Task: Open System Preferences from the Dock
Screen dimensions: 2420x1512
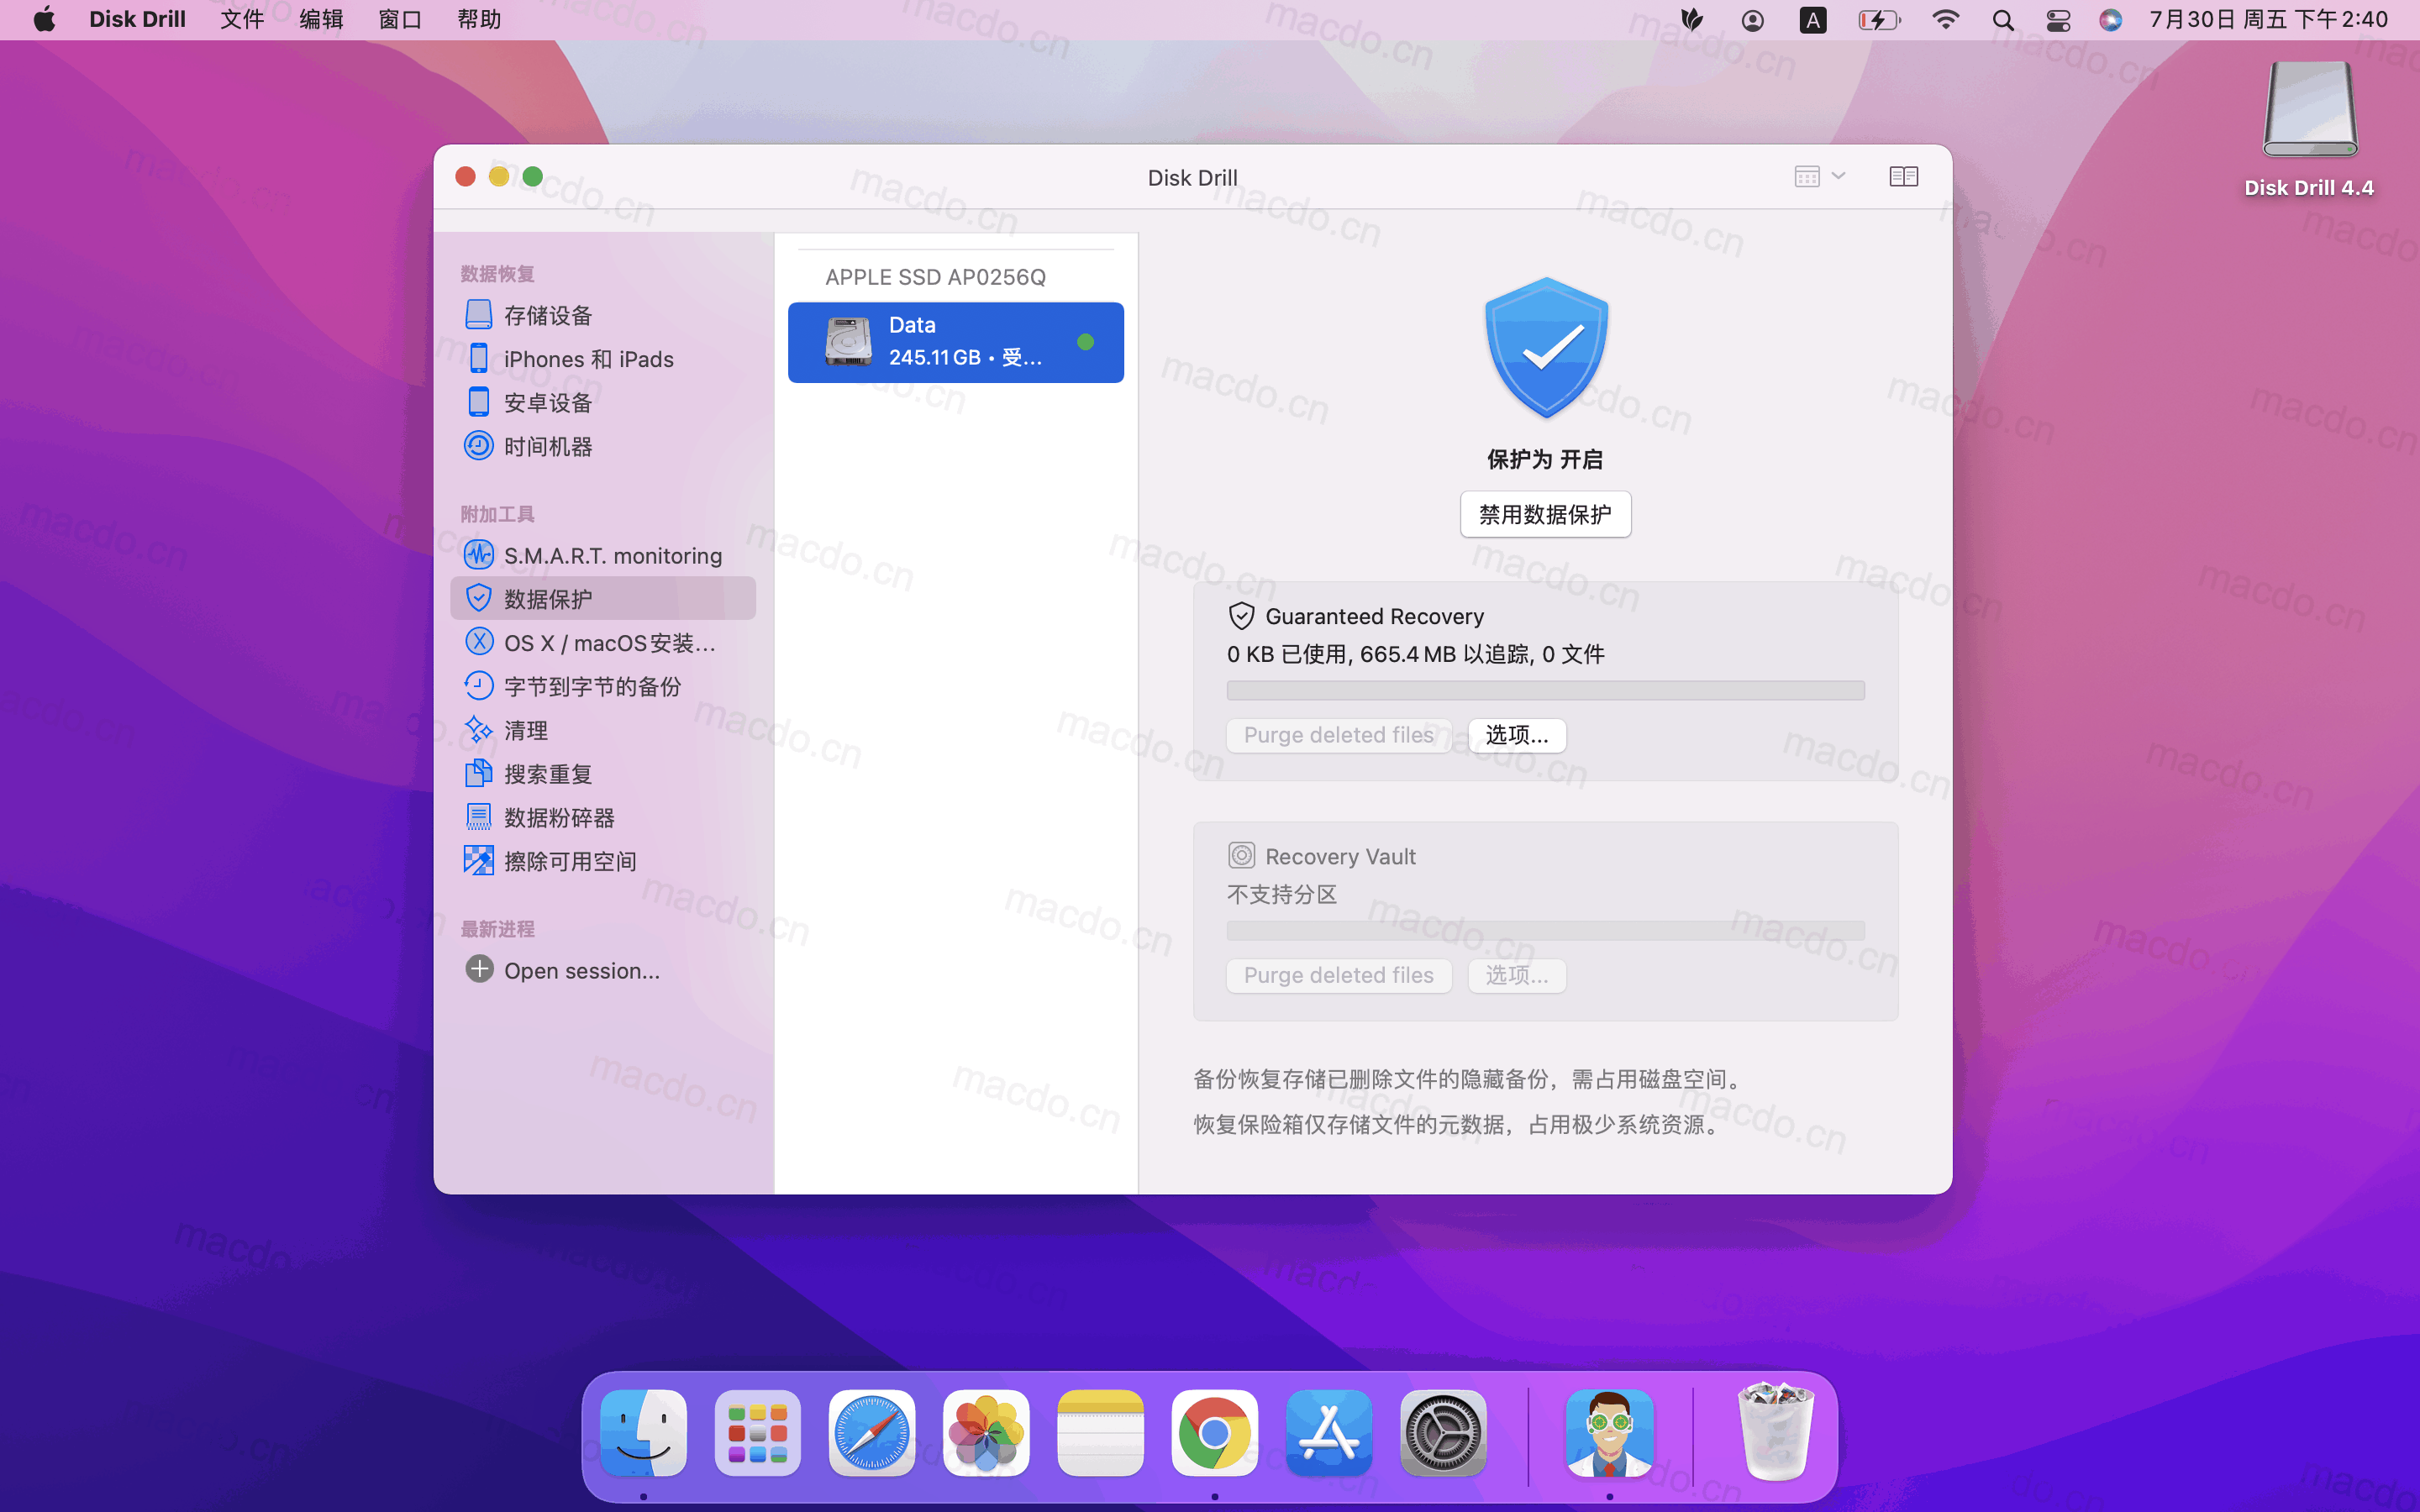Action: point(1443,1433)
